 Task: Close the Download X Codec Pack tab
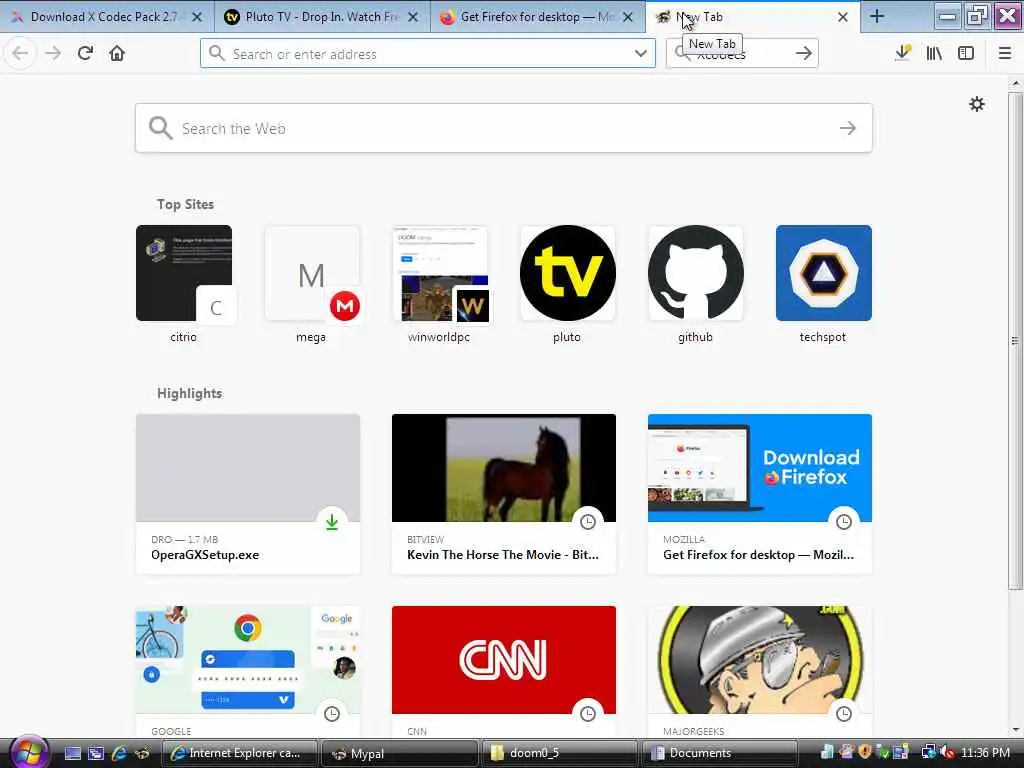[x=197, y=17]
